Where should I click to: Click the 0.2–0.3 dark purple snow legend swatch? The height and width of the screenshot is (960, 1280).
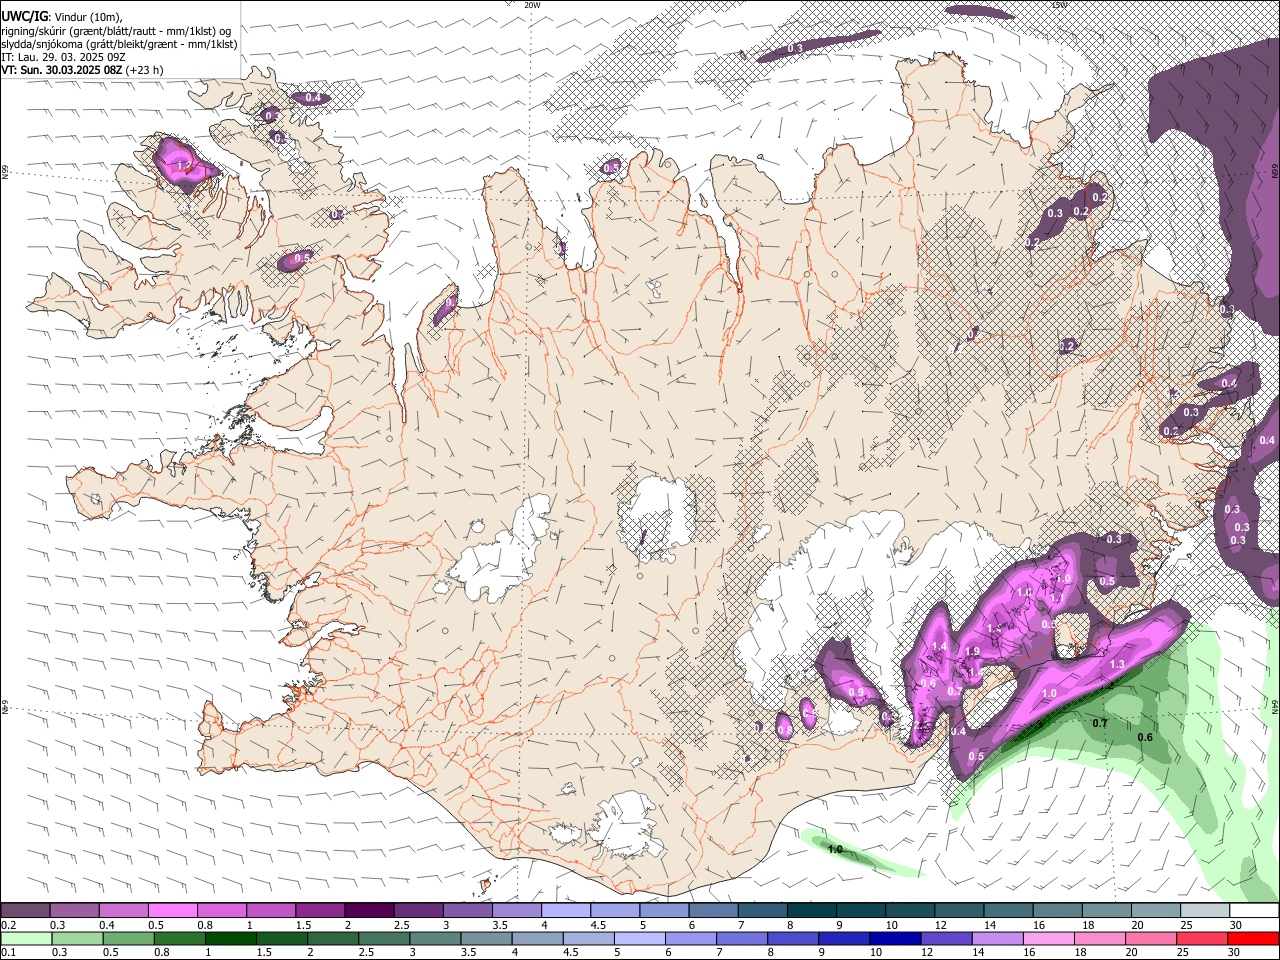click(25, 910)
